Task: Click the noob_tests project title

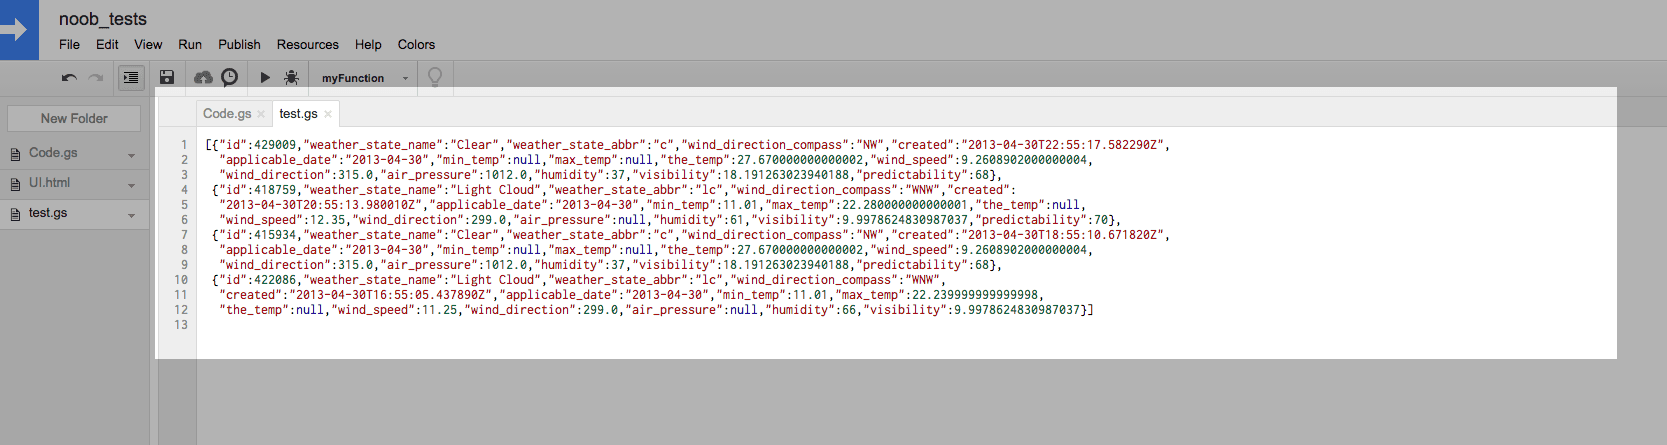Action: pyautogui.click(x=103, y=19)
